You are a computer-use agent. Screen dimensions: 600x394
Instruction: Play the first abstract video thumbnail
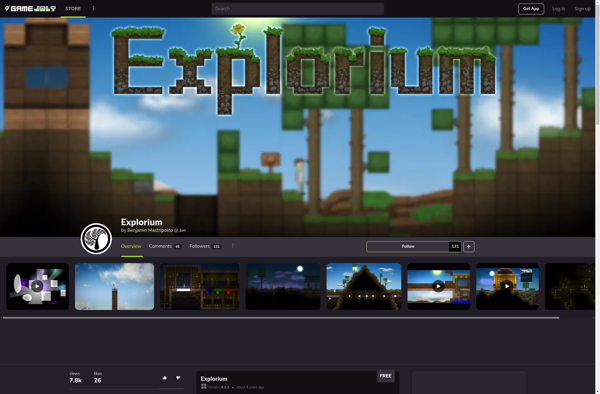(37, 286)
